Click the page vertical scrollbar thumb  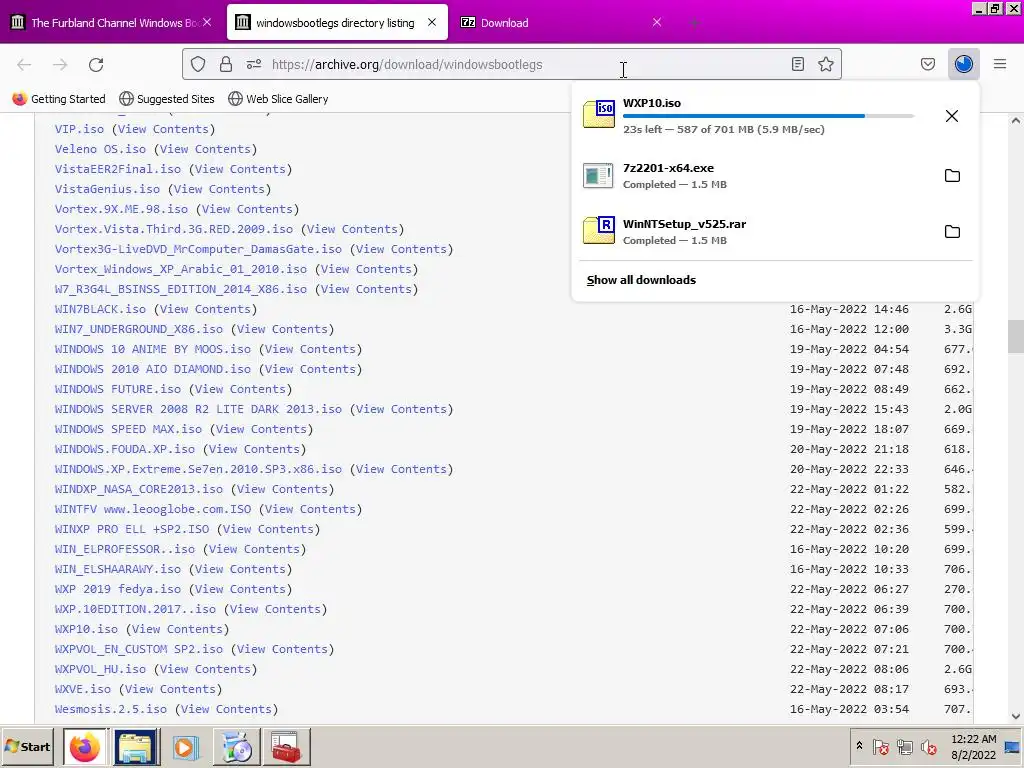(x=1016, y=336)
